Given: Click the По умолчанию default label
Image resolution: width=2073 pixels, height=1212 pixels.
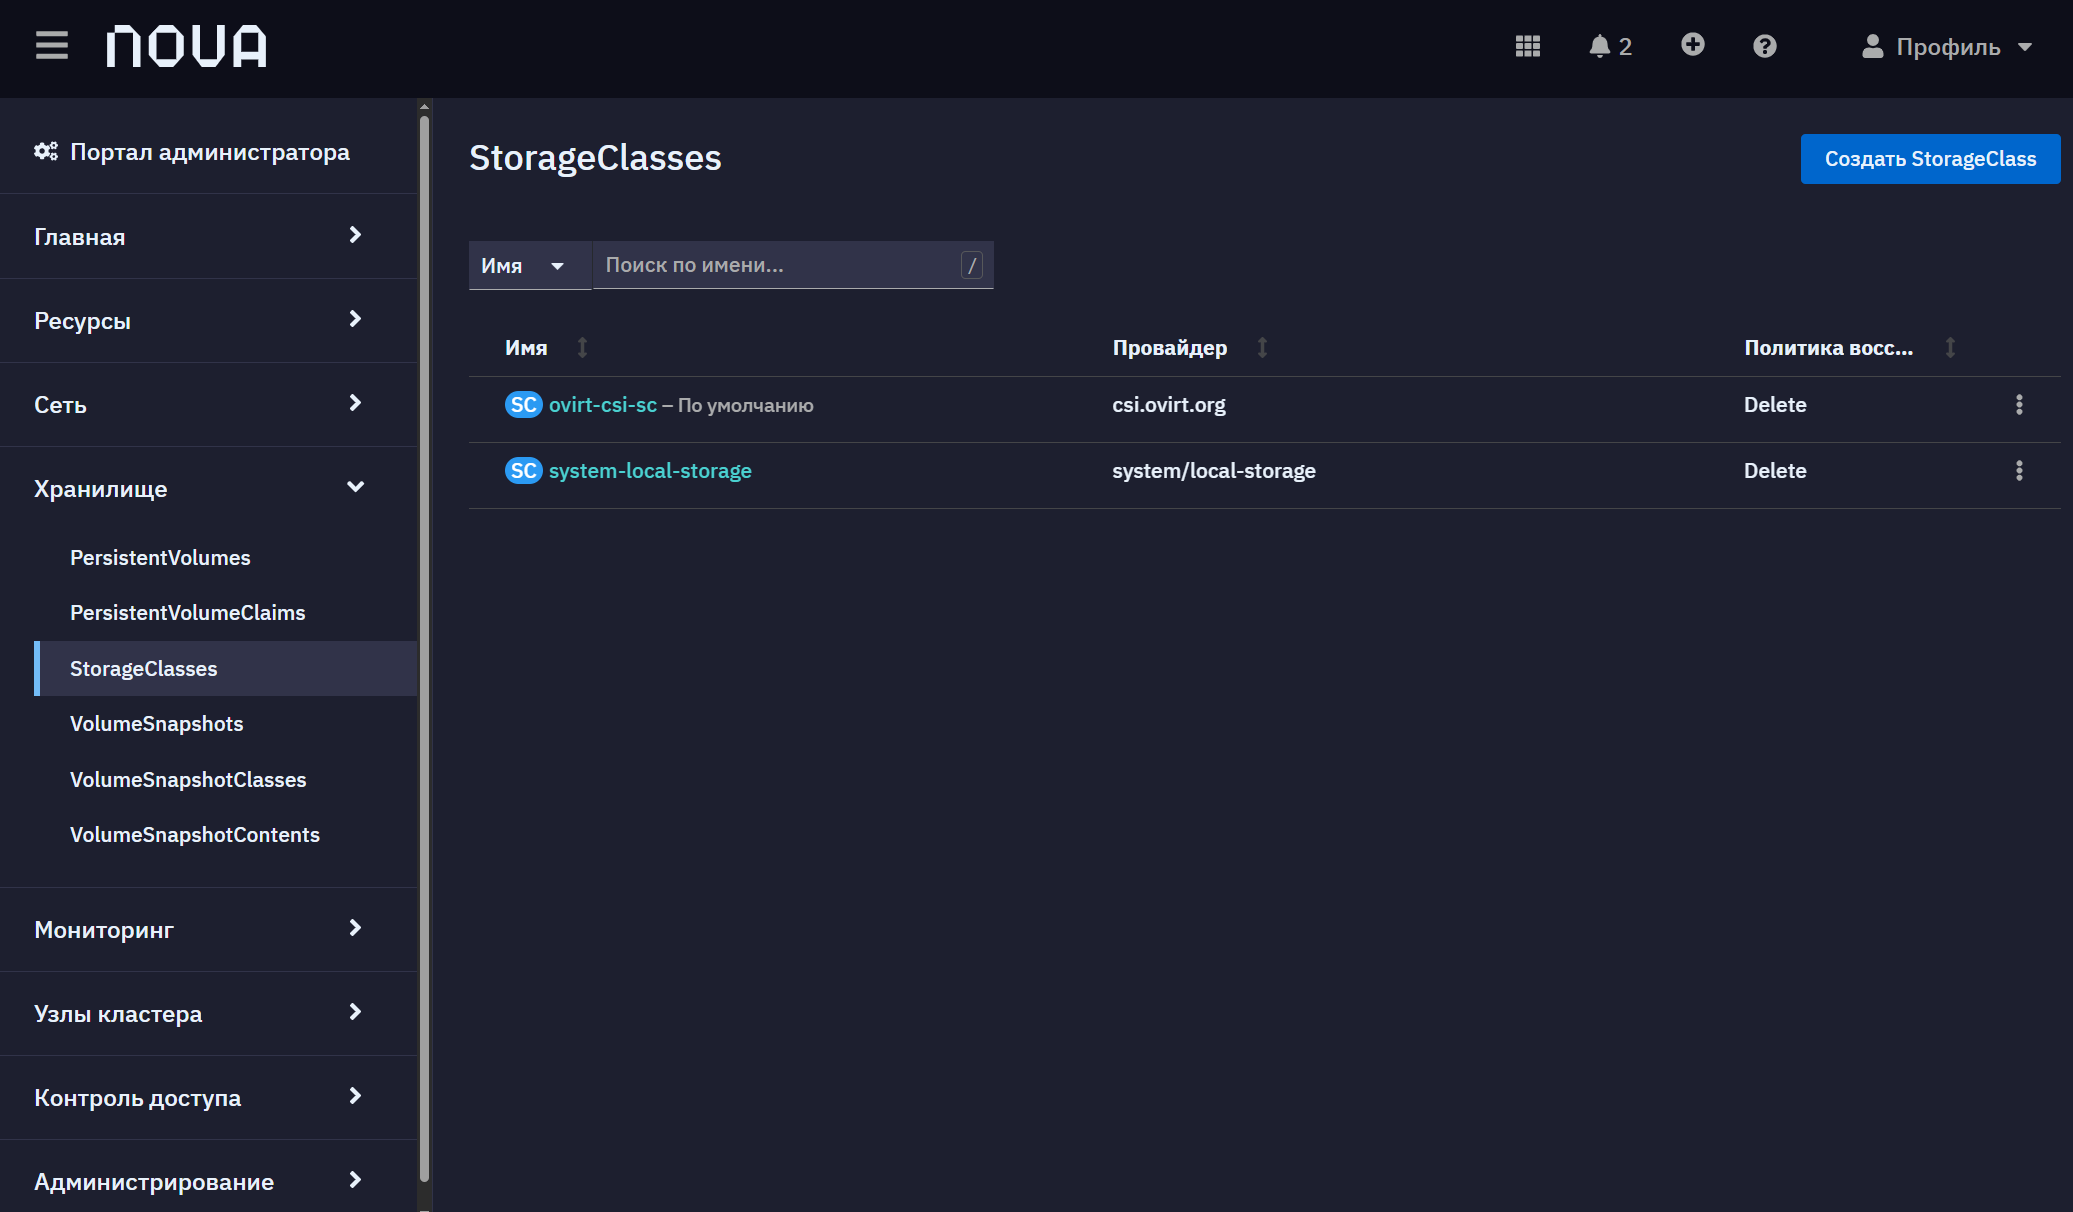Looking at the screenshot, I should [745, 406].
